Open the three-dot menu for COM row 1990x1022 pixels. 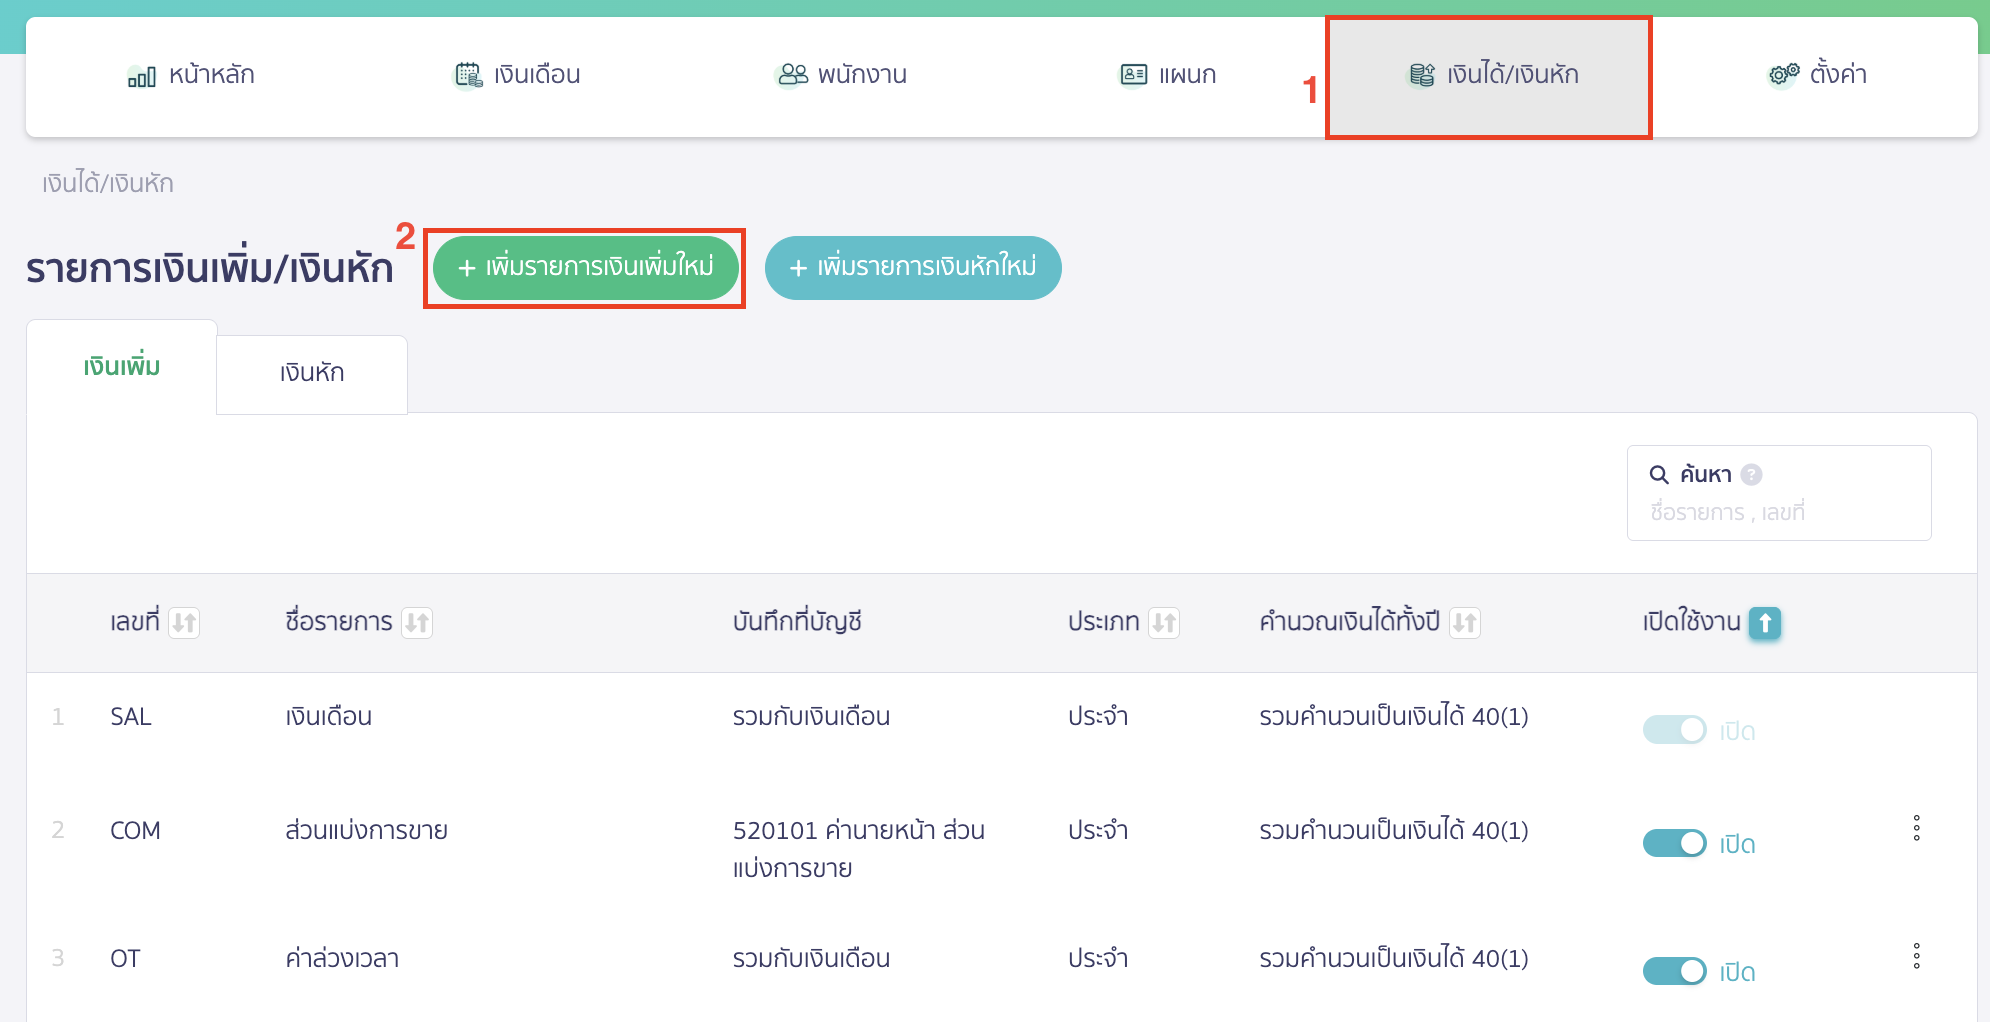click(x=1916, y=828)
